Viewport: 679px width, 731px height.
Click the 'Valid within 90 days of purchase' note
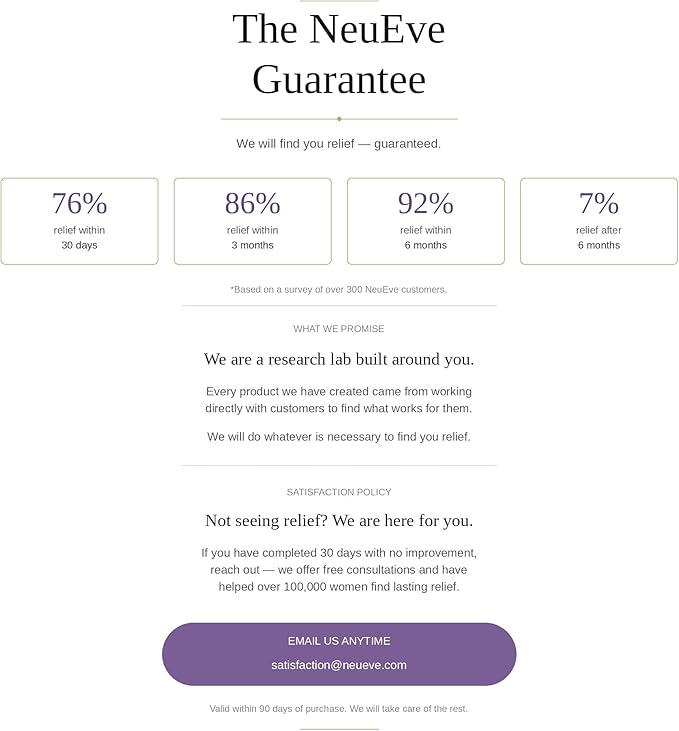click(339, 709)
